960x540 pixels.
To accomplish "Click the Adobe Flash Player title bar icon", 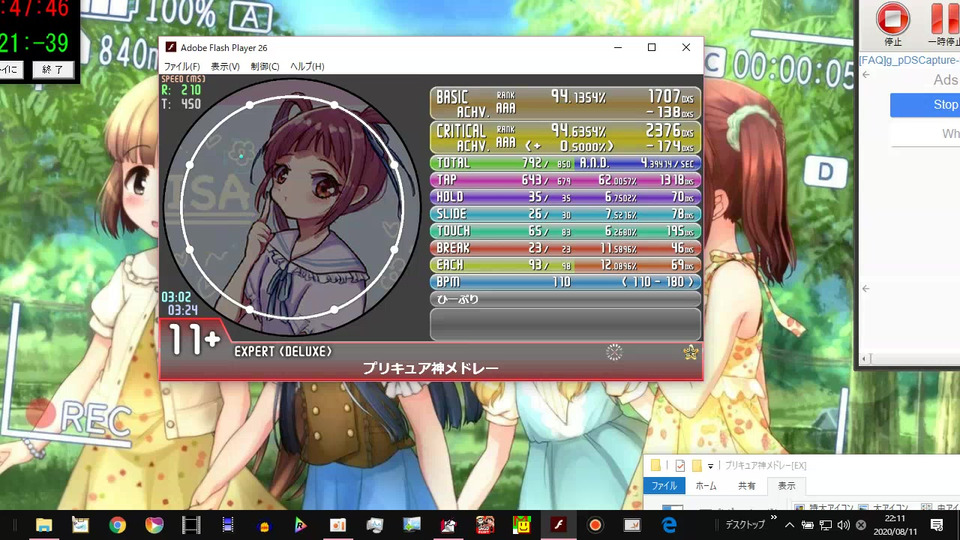I will [x=171, y=47].
